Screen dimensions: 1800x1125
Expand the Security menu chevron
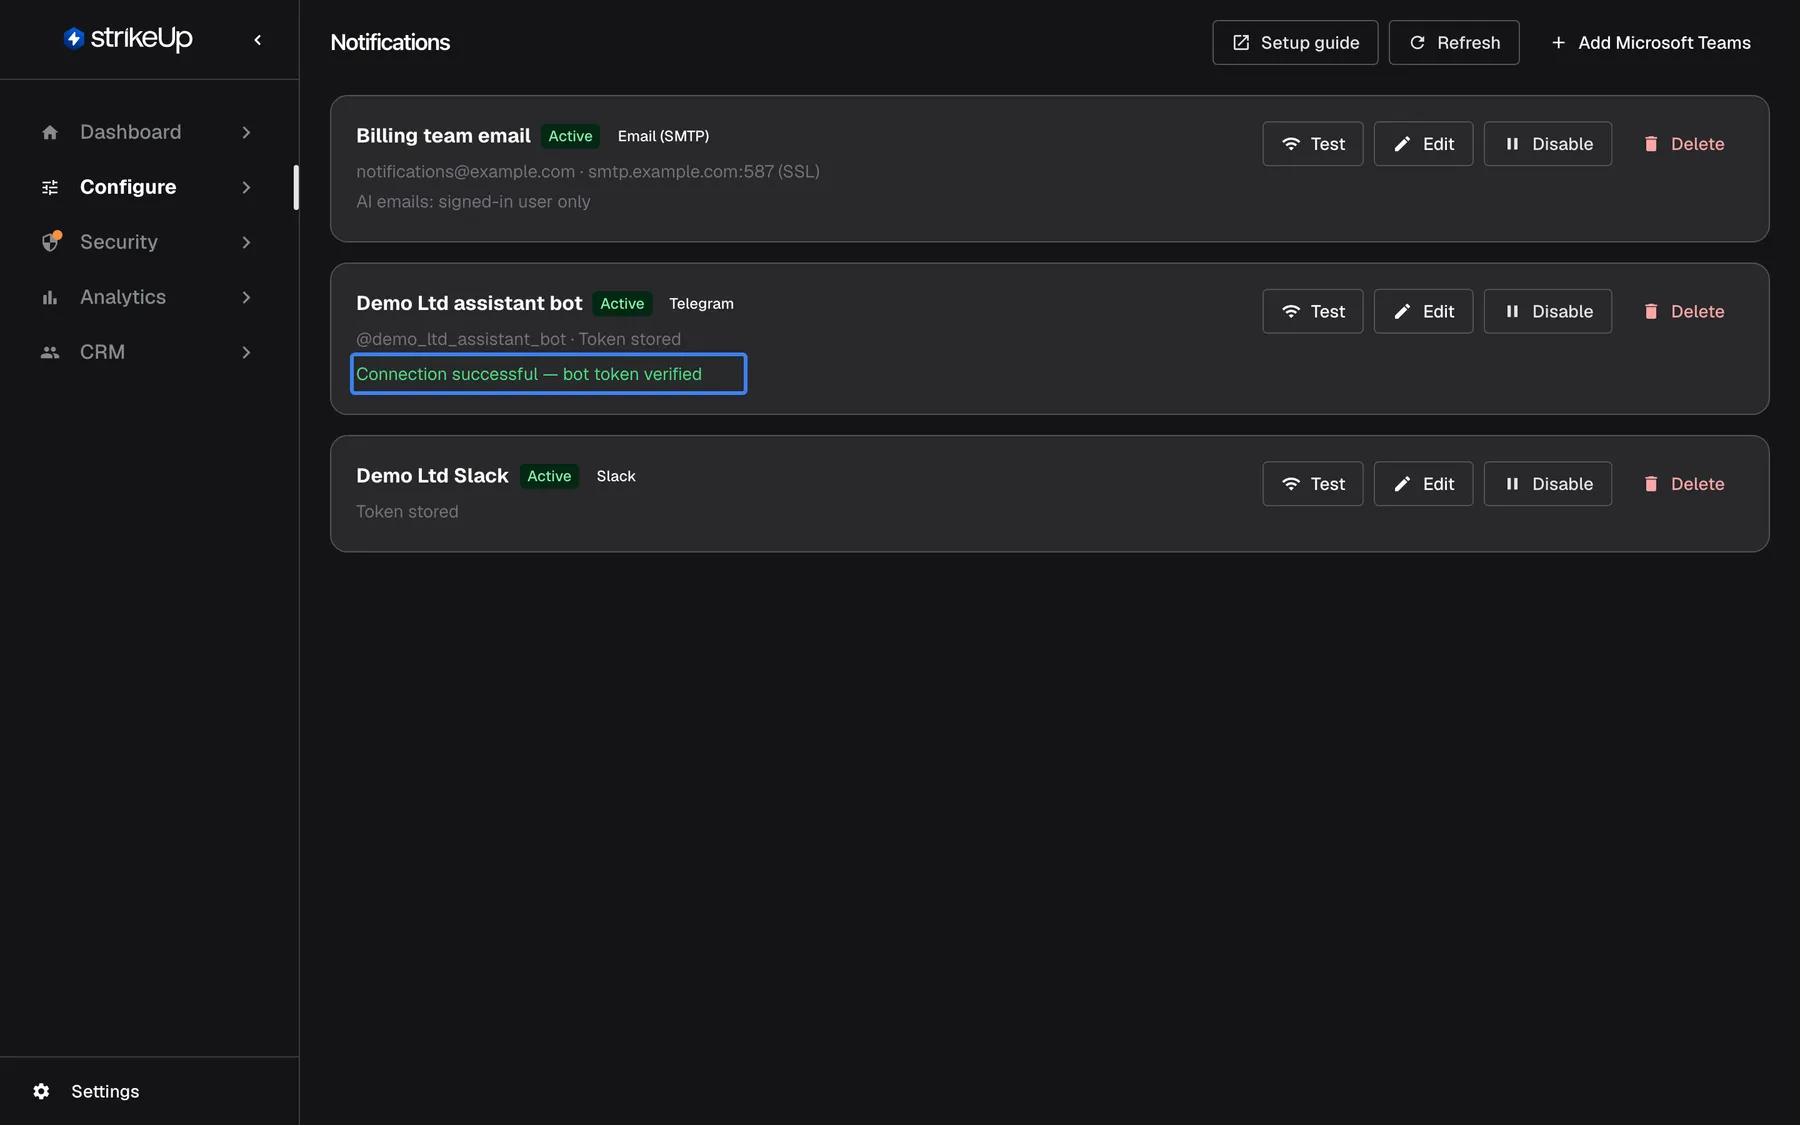[246, 242]
